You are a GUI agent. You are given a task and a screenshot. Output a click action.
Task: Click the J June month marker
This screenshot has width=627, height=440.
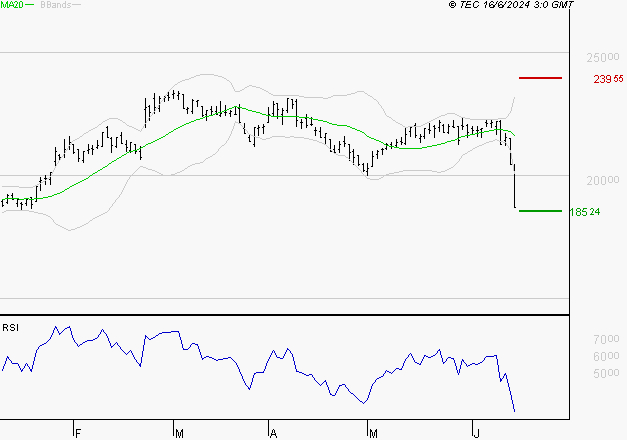coord(476,433)
